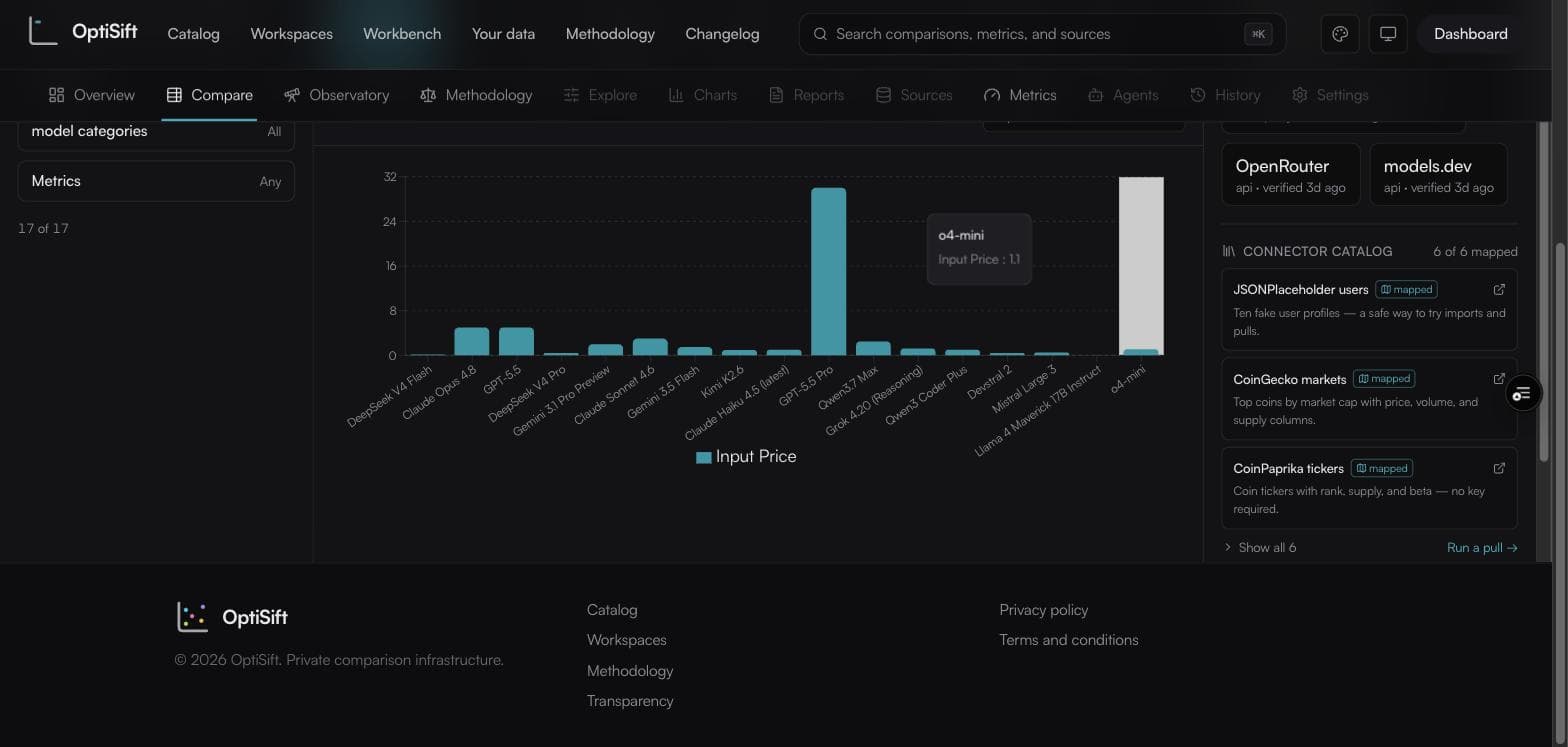
Task: Click the Metrics gauge icon
Action: (x=992, y=95)
